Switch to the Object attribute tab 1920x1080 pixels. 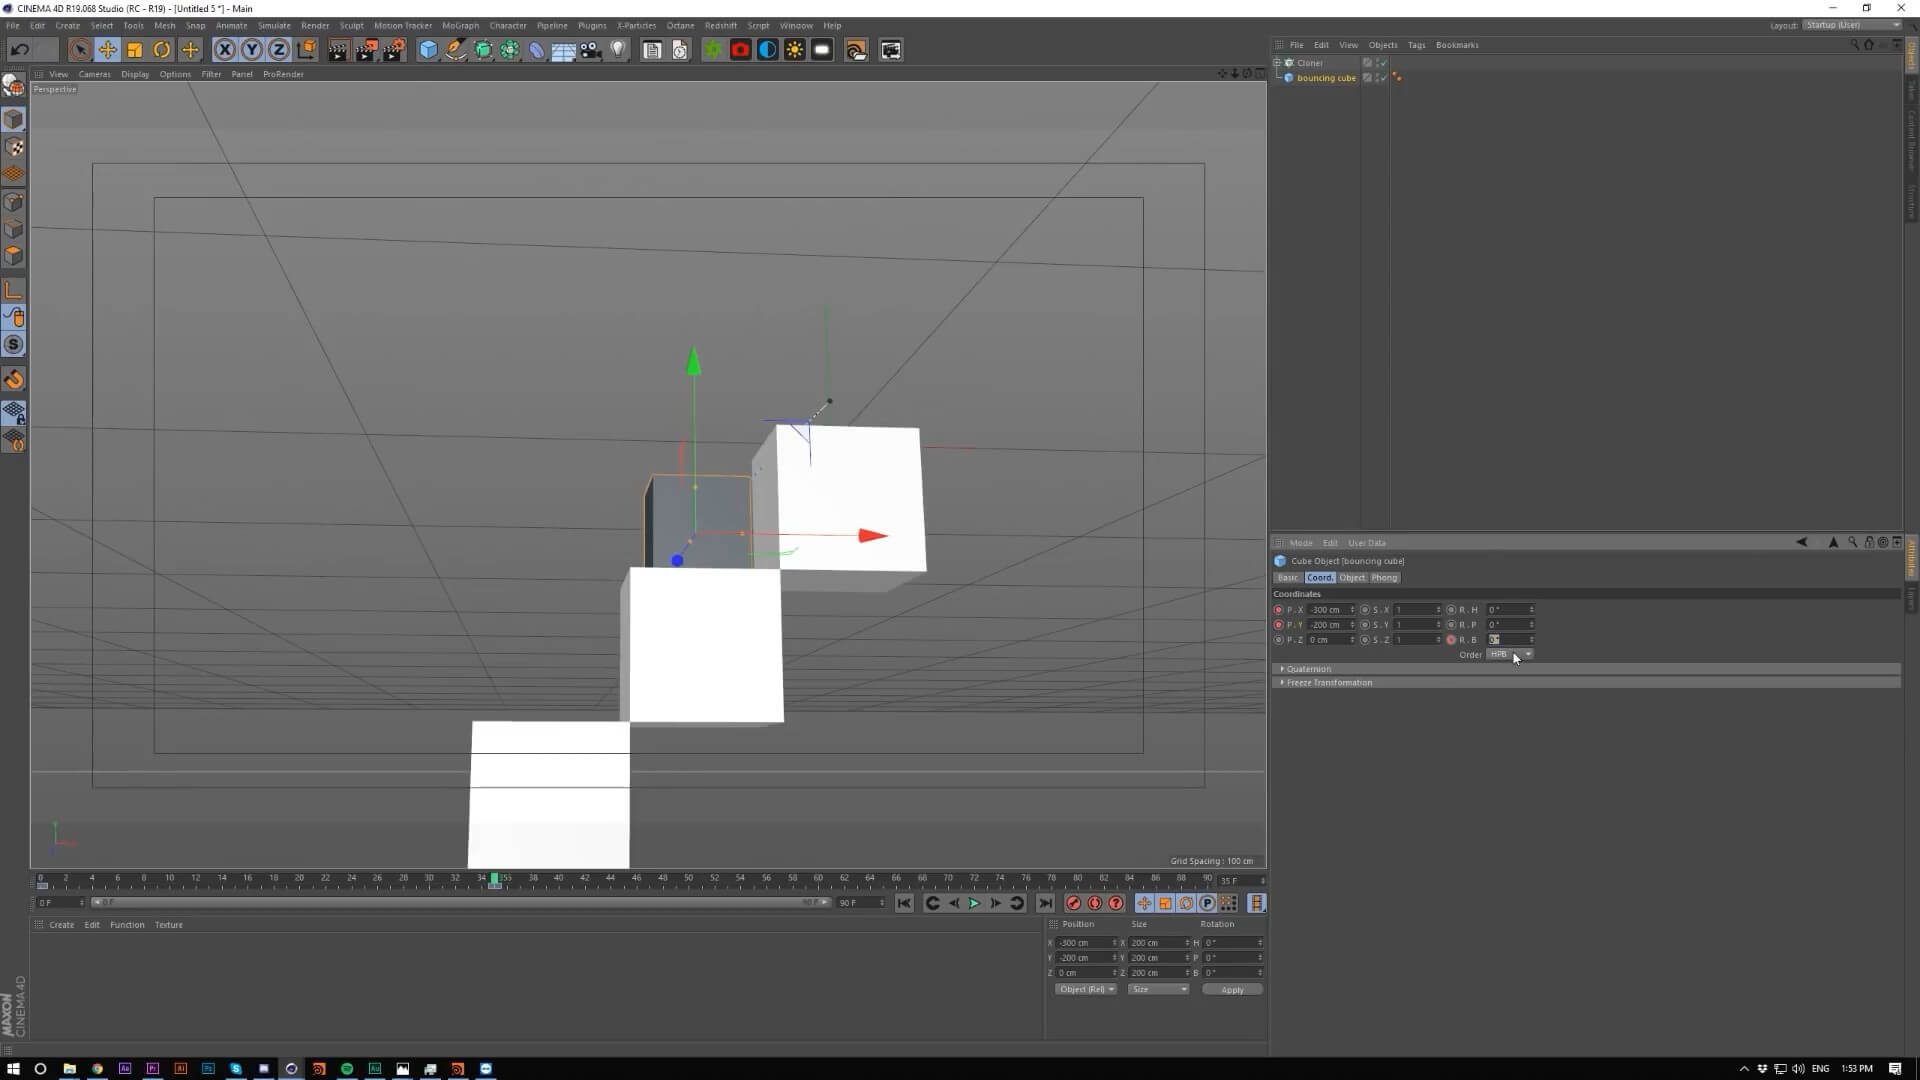(x=1352, y=578)
